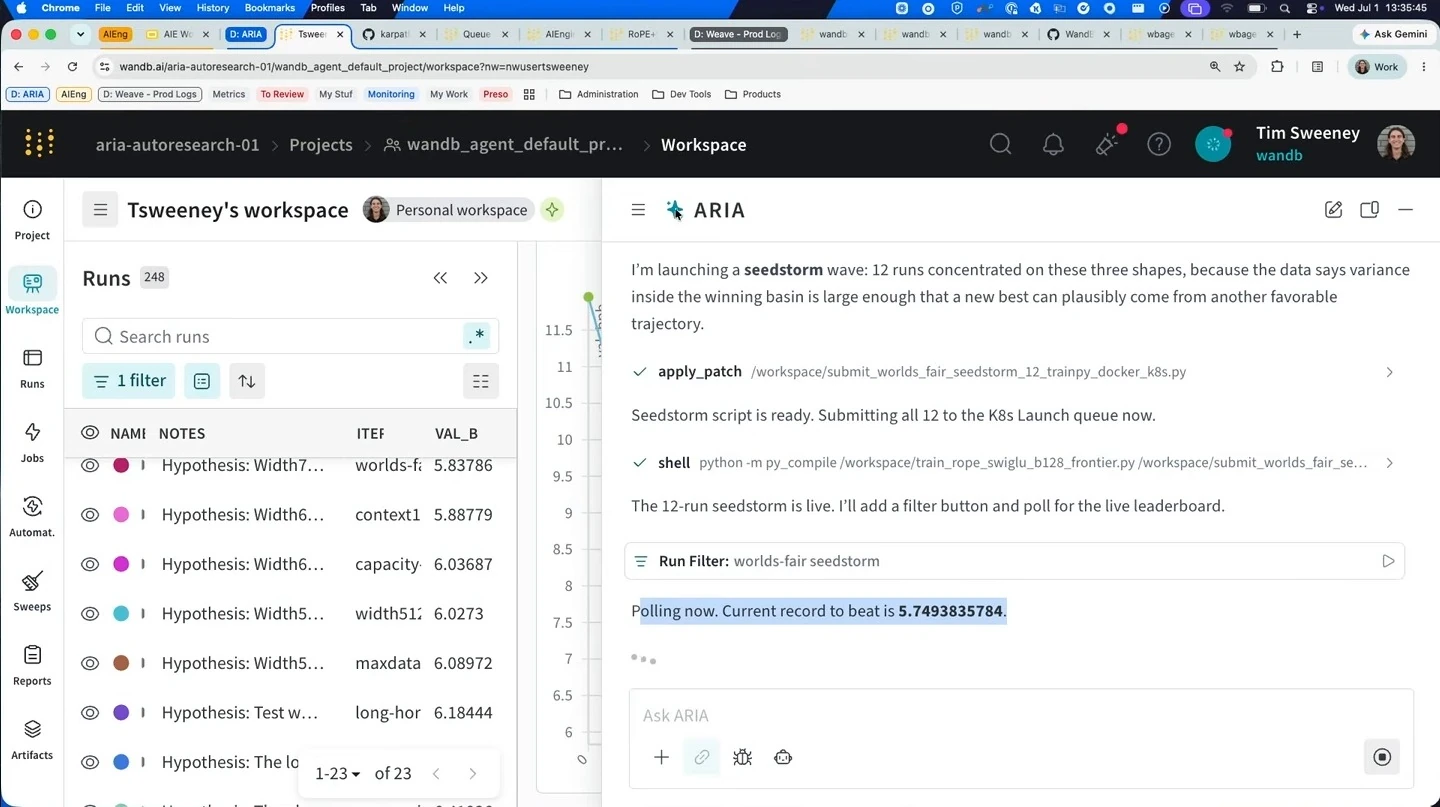The image size is (1440, 807).
Task: Click the Ask Gemini button
Action: 1391,34
